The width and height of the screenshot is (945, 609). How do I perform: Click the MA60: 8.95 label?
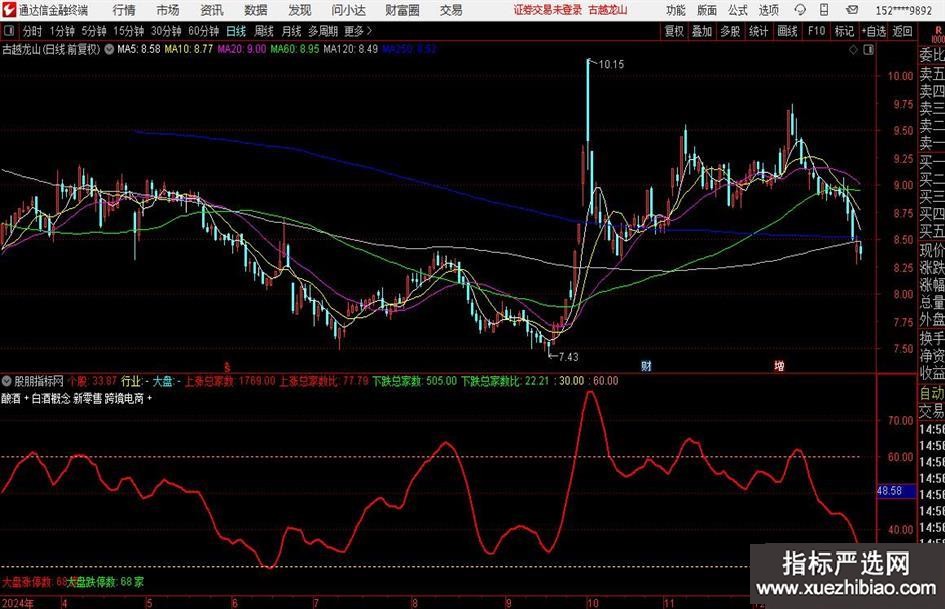click(295, 49)
